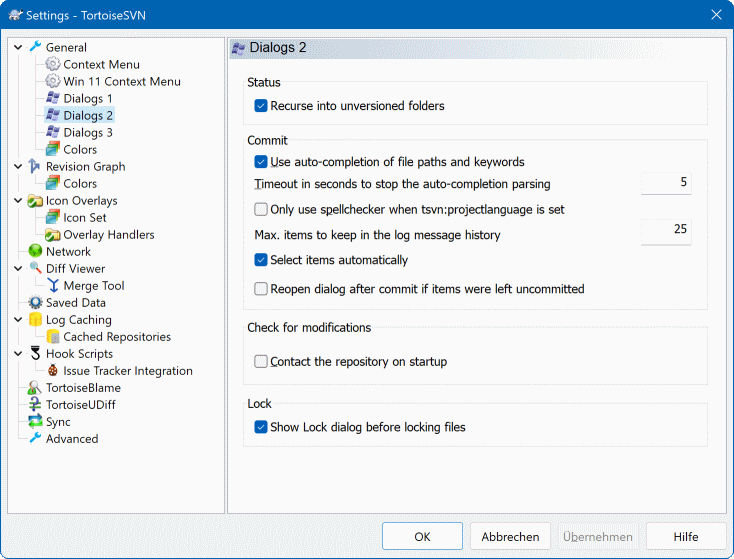Enable spellchecker only when tsvn:projectlanguage set

(x=261, y=209)
